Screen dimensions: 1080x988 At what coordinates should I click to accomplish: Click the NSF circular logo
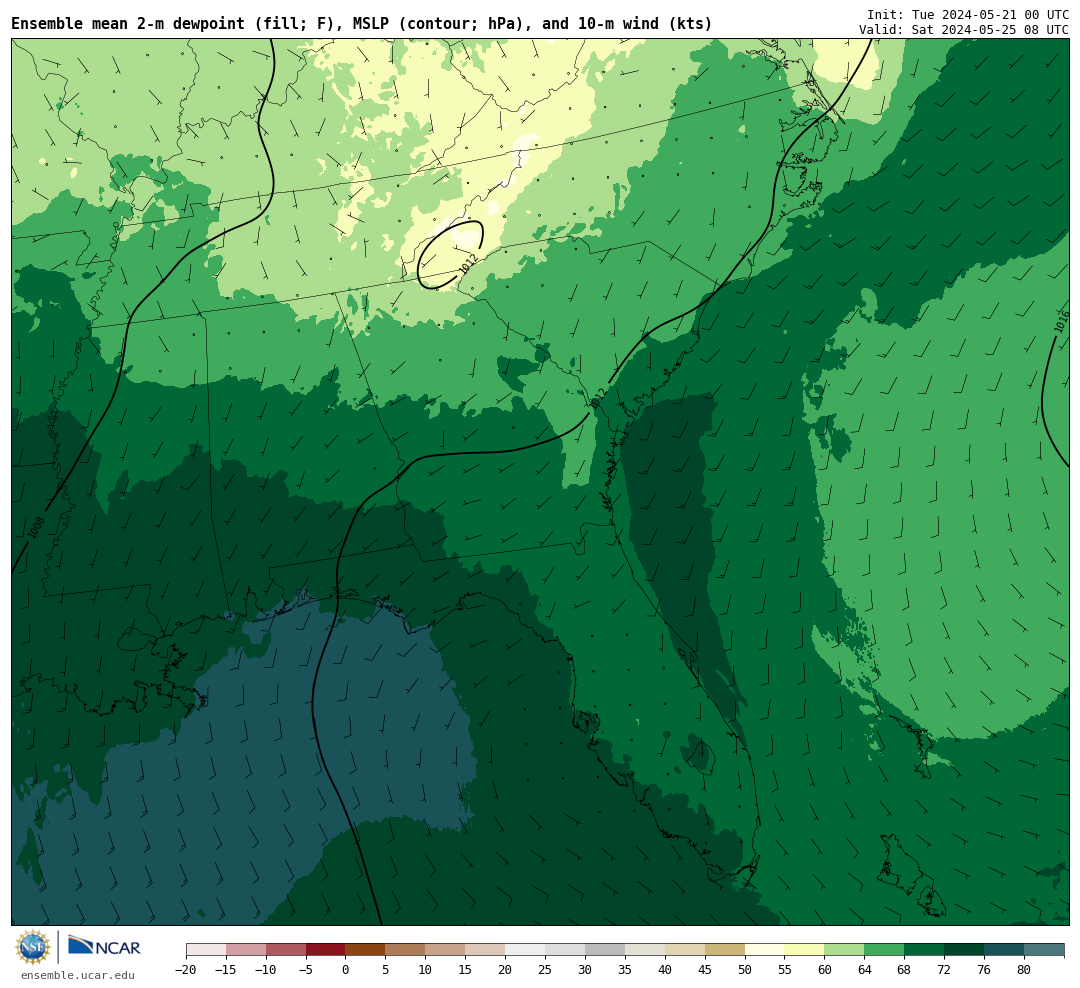(33, 947)
